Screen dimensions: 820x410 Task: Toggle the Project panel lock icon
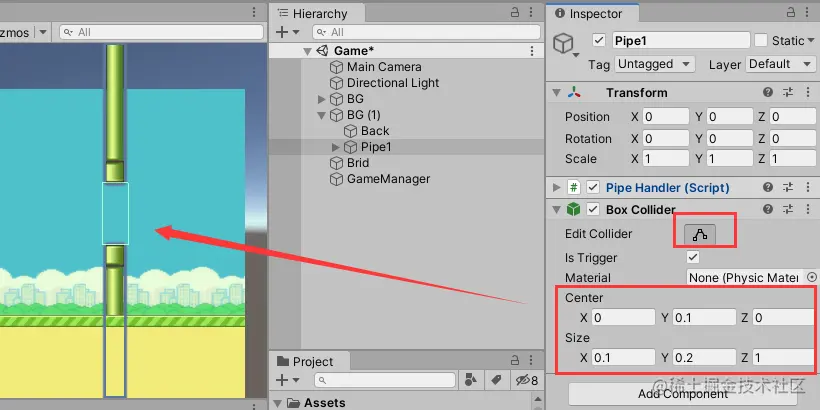click(x=515, y=360)
